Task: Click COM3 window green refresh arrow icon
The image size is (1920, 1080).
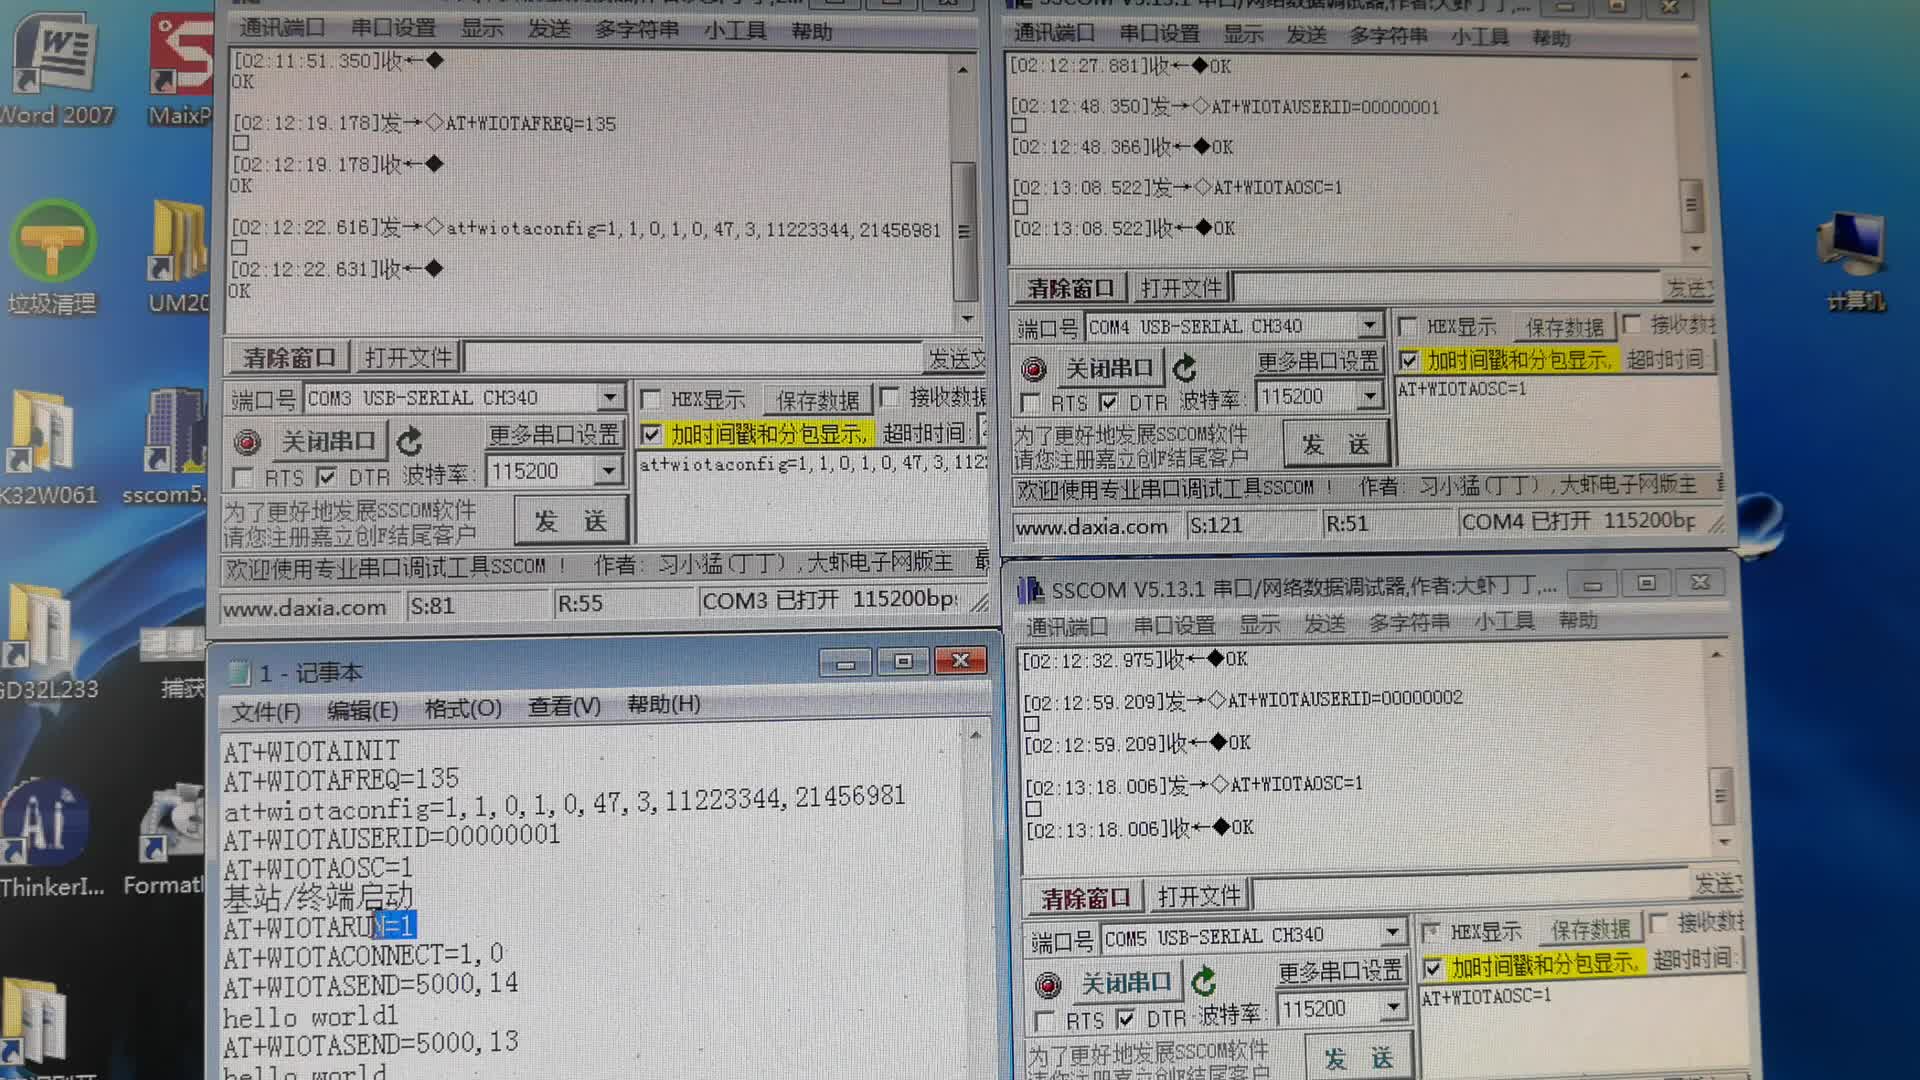Action: tap(410, 441)
